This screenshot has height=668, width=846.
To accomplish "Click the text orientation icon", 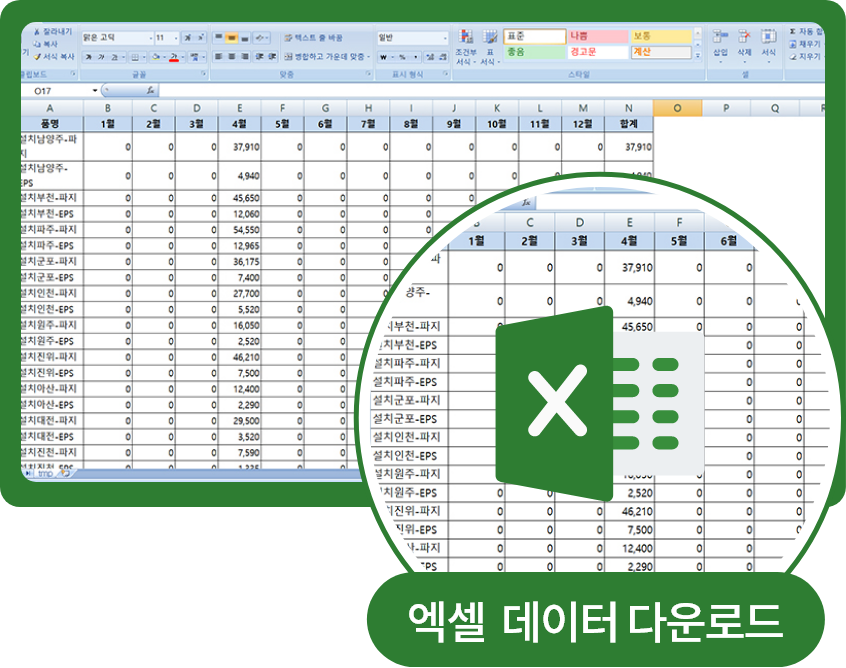I will (261, 38).
